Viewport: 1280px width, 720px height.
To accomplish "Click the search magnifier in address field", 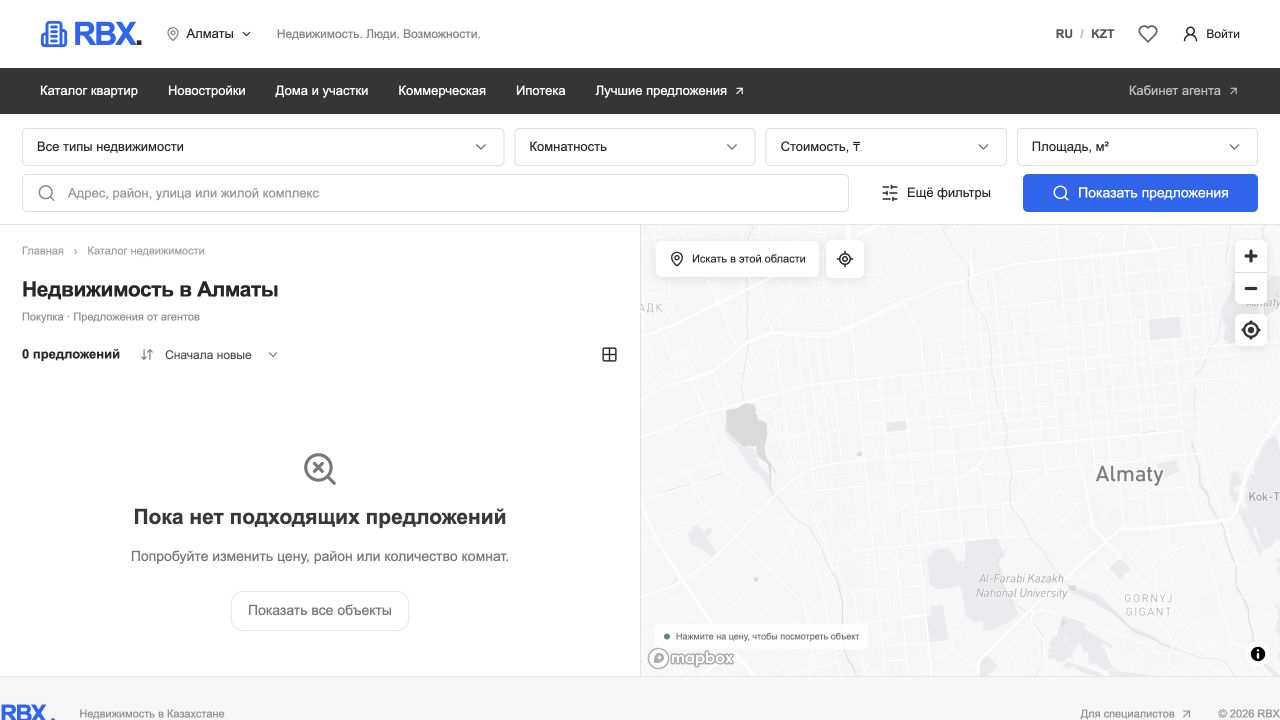I will coord(46,193).
